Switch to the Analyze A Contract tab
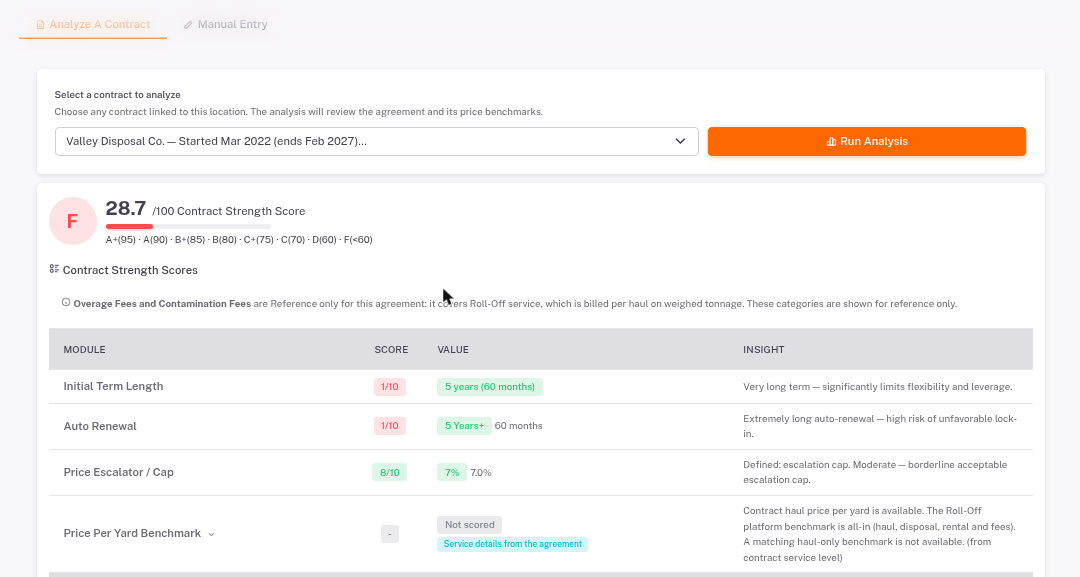This screenshot has height=577, width=1080. click(93, 25)
